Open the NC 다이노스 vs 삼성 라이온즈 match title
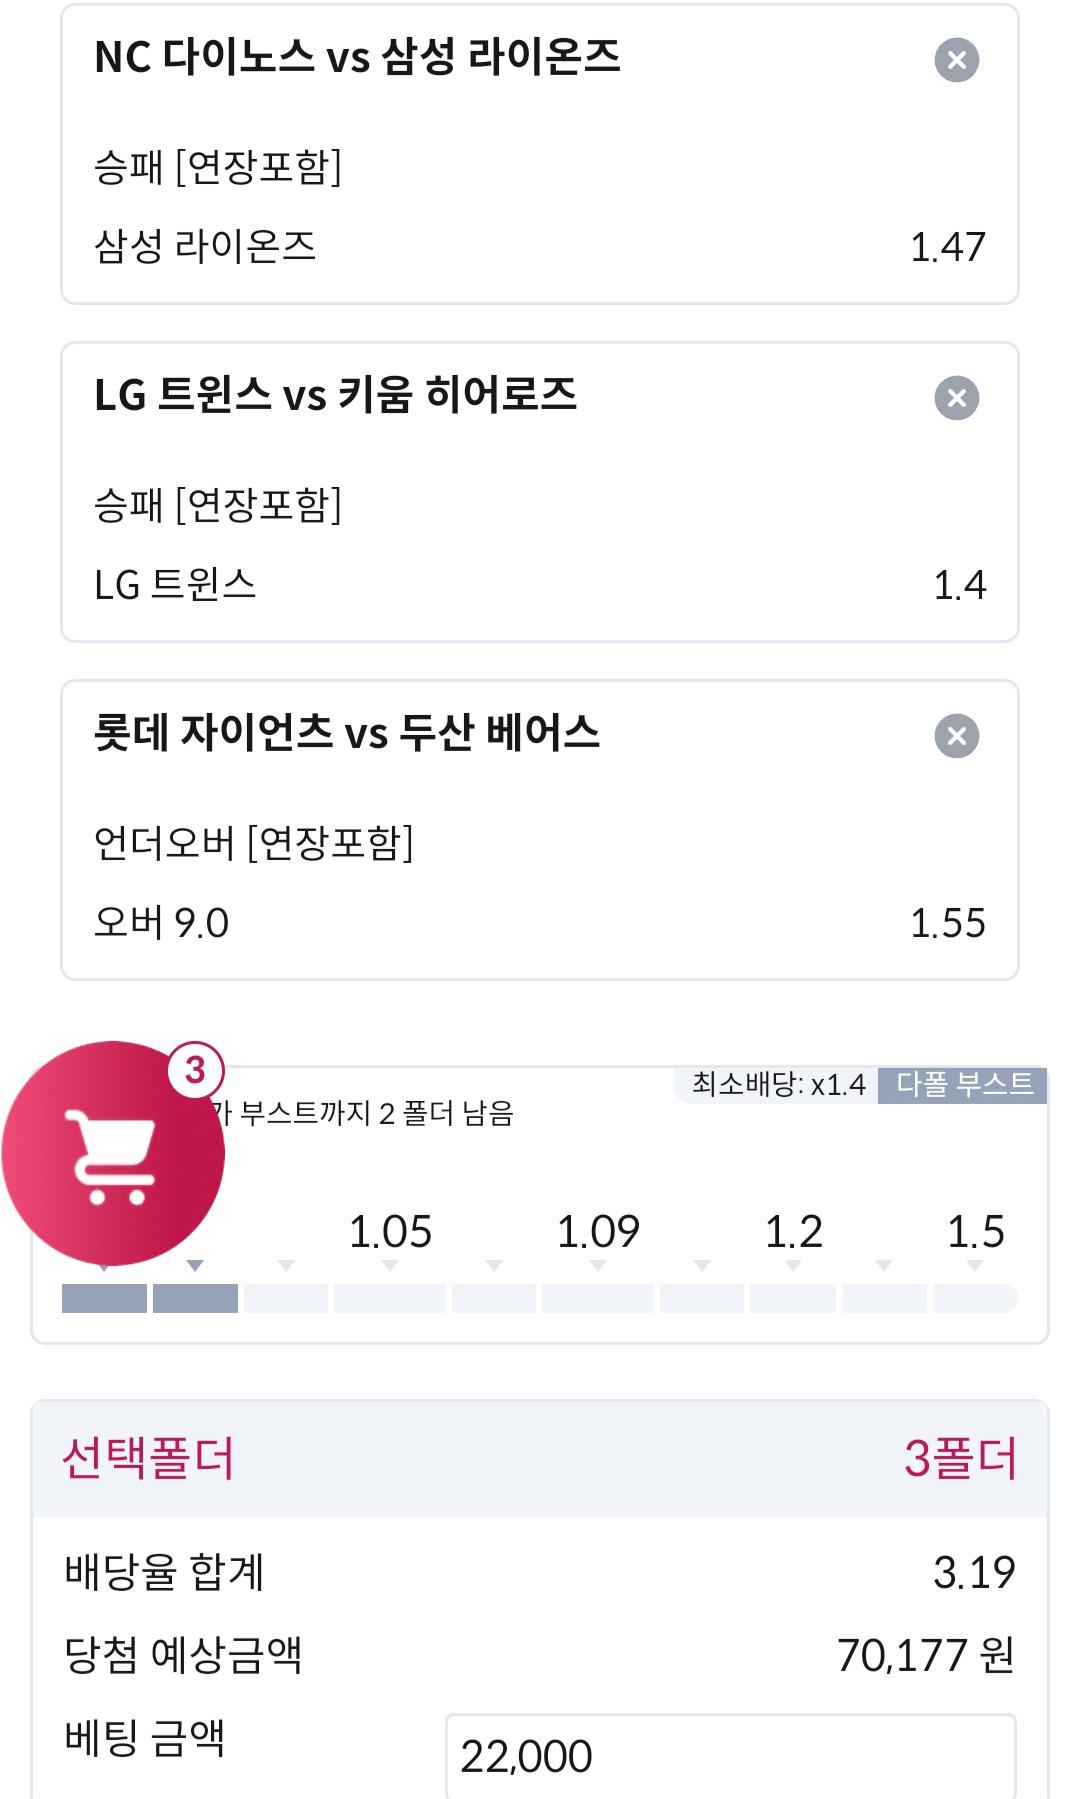 [357, 57]
